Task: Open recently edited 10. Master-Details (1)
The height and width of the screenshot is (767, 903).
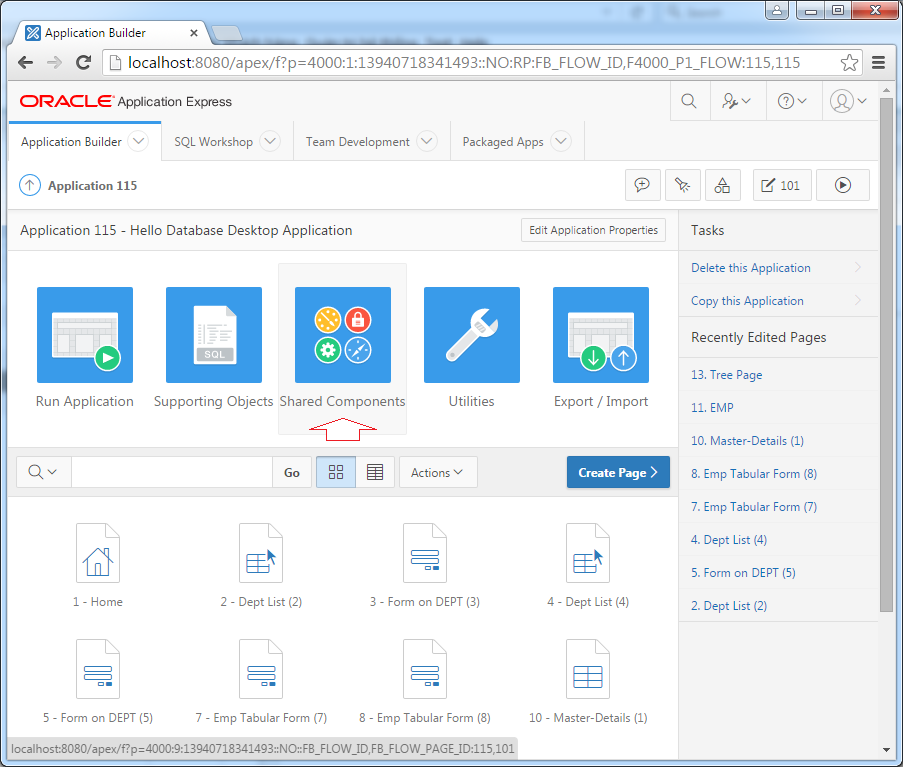Action: 747,441
